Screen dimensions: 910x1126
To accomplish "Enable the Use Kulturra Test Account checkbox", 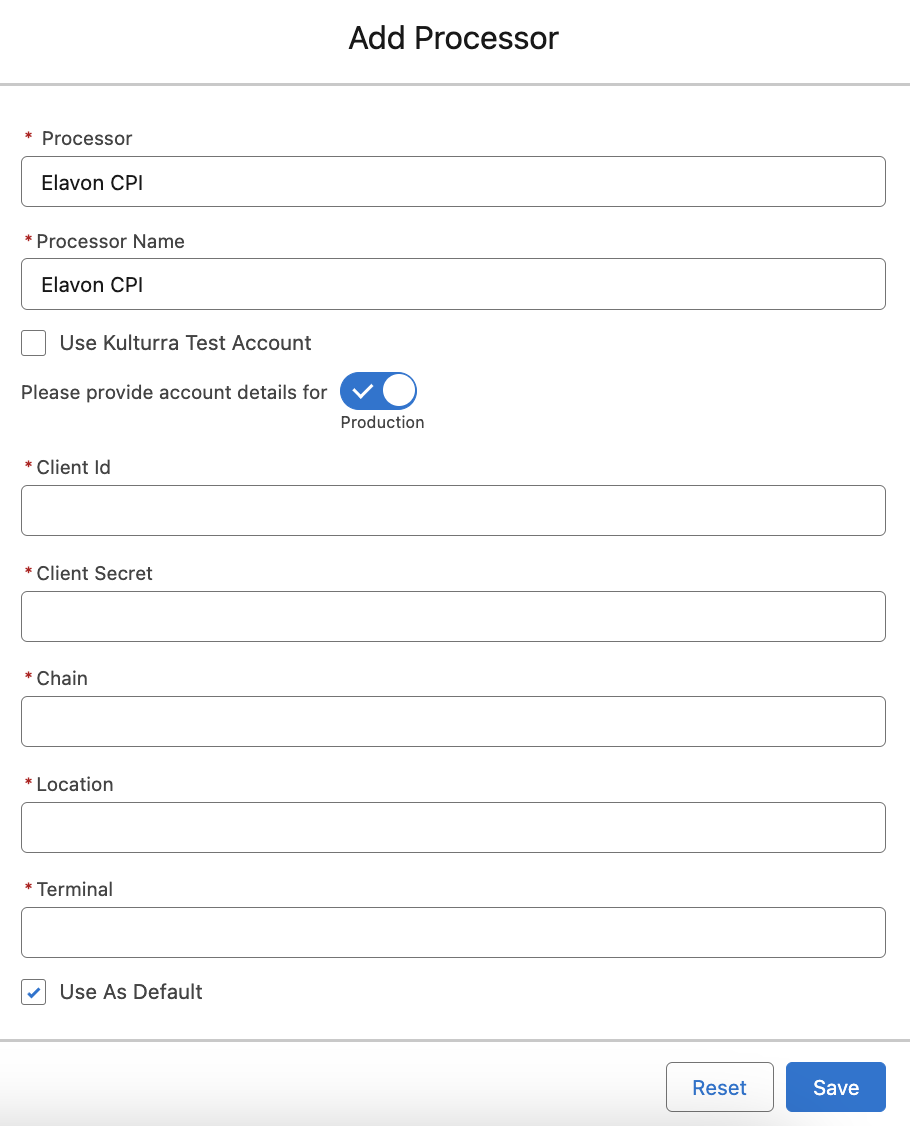I will coord(34,344).
